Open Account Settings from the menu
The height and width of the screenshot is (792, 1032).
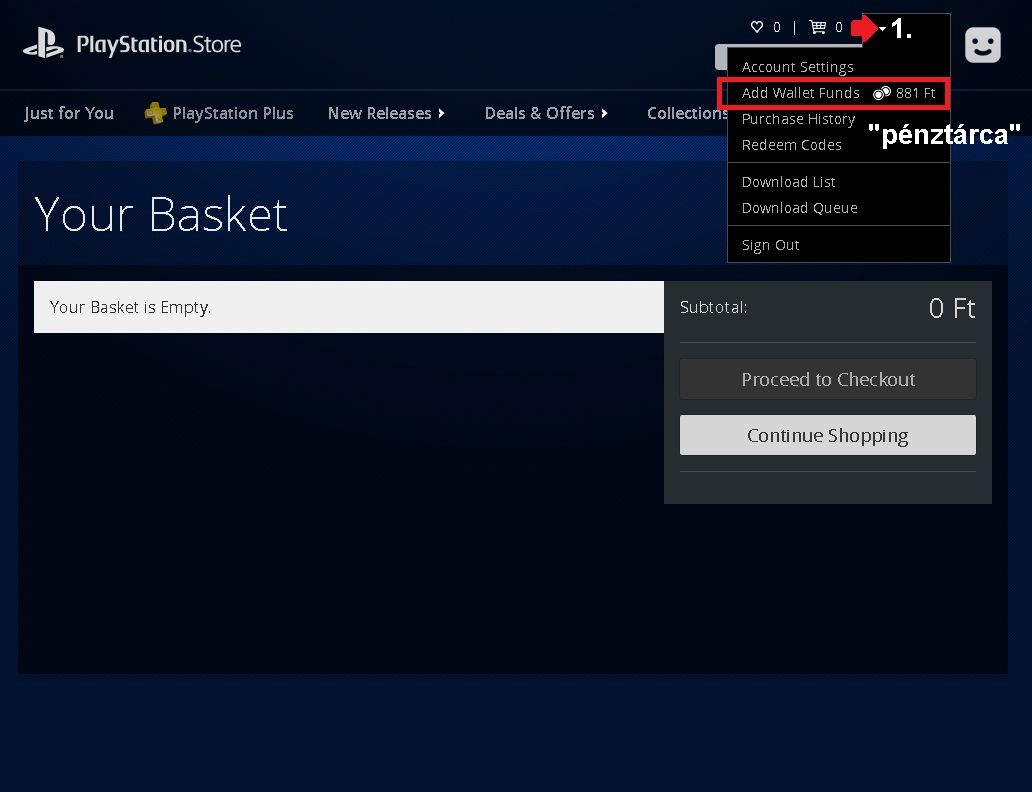tap(797, 67)
